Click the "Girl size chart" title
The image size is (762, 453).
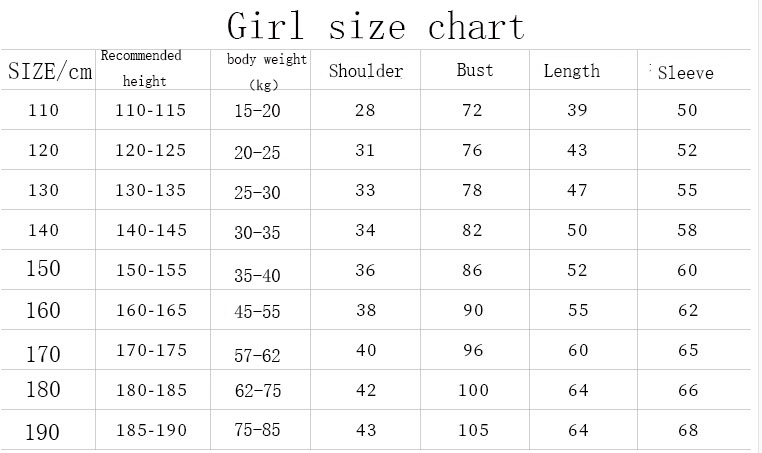375,25
